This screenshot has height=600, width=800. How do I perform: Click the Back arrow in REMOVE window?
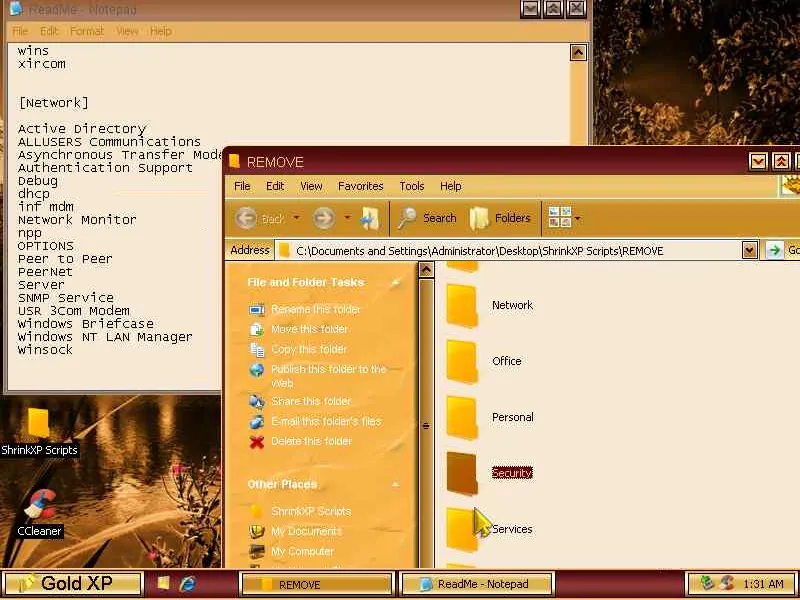(x=246, y=218)
